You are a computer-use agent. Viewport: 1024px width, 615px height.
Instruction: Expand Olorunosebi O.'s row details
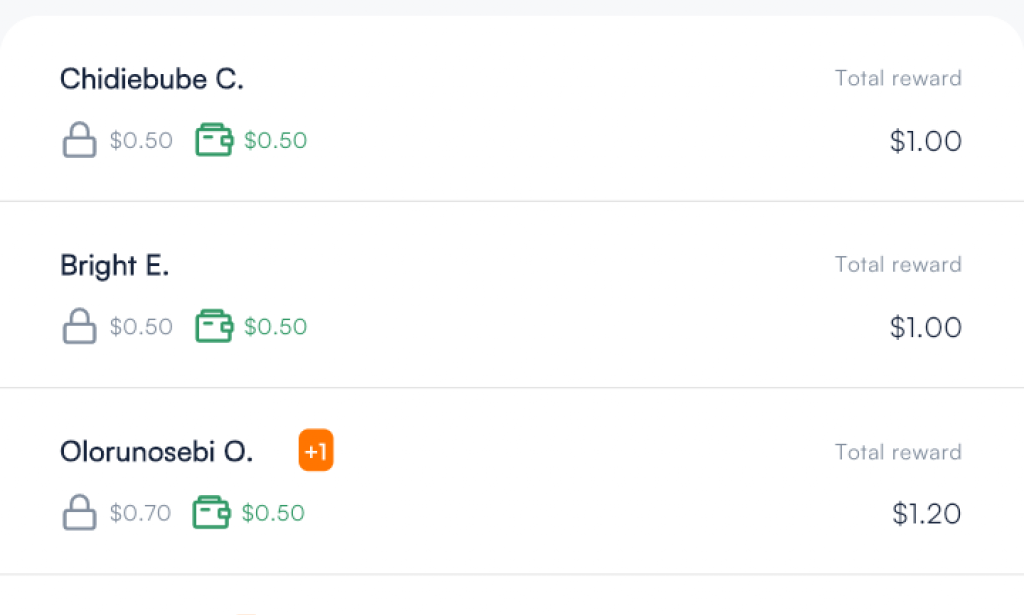click(x=500, y=480)
